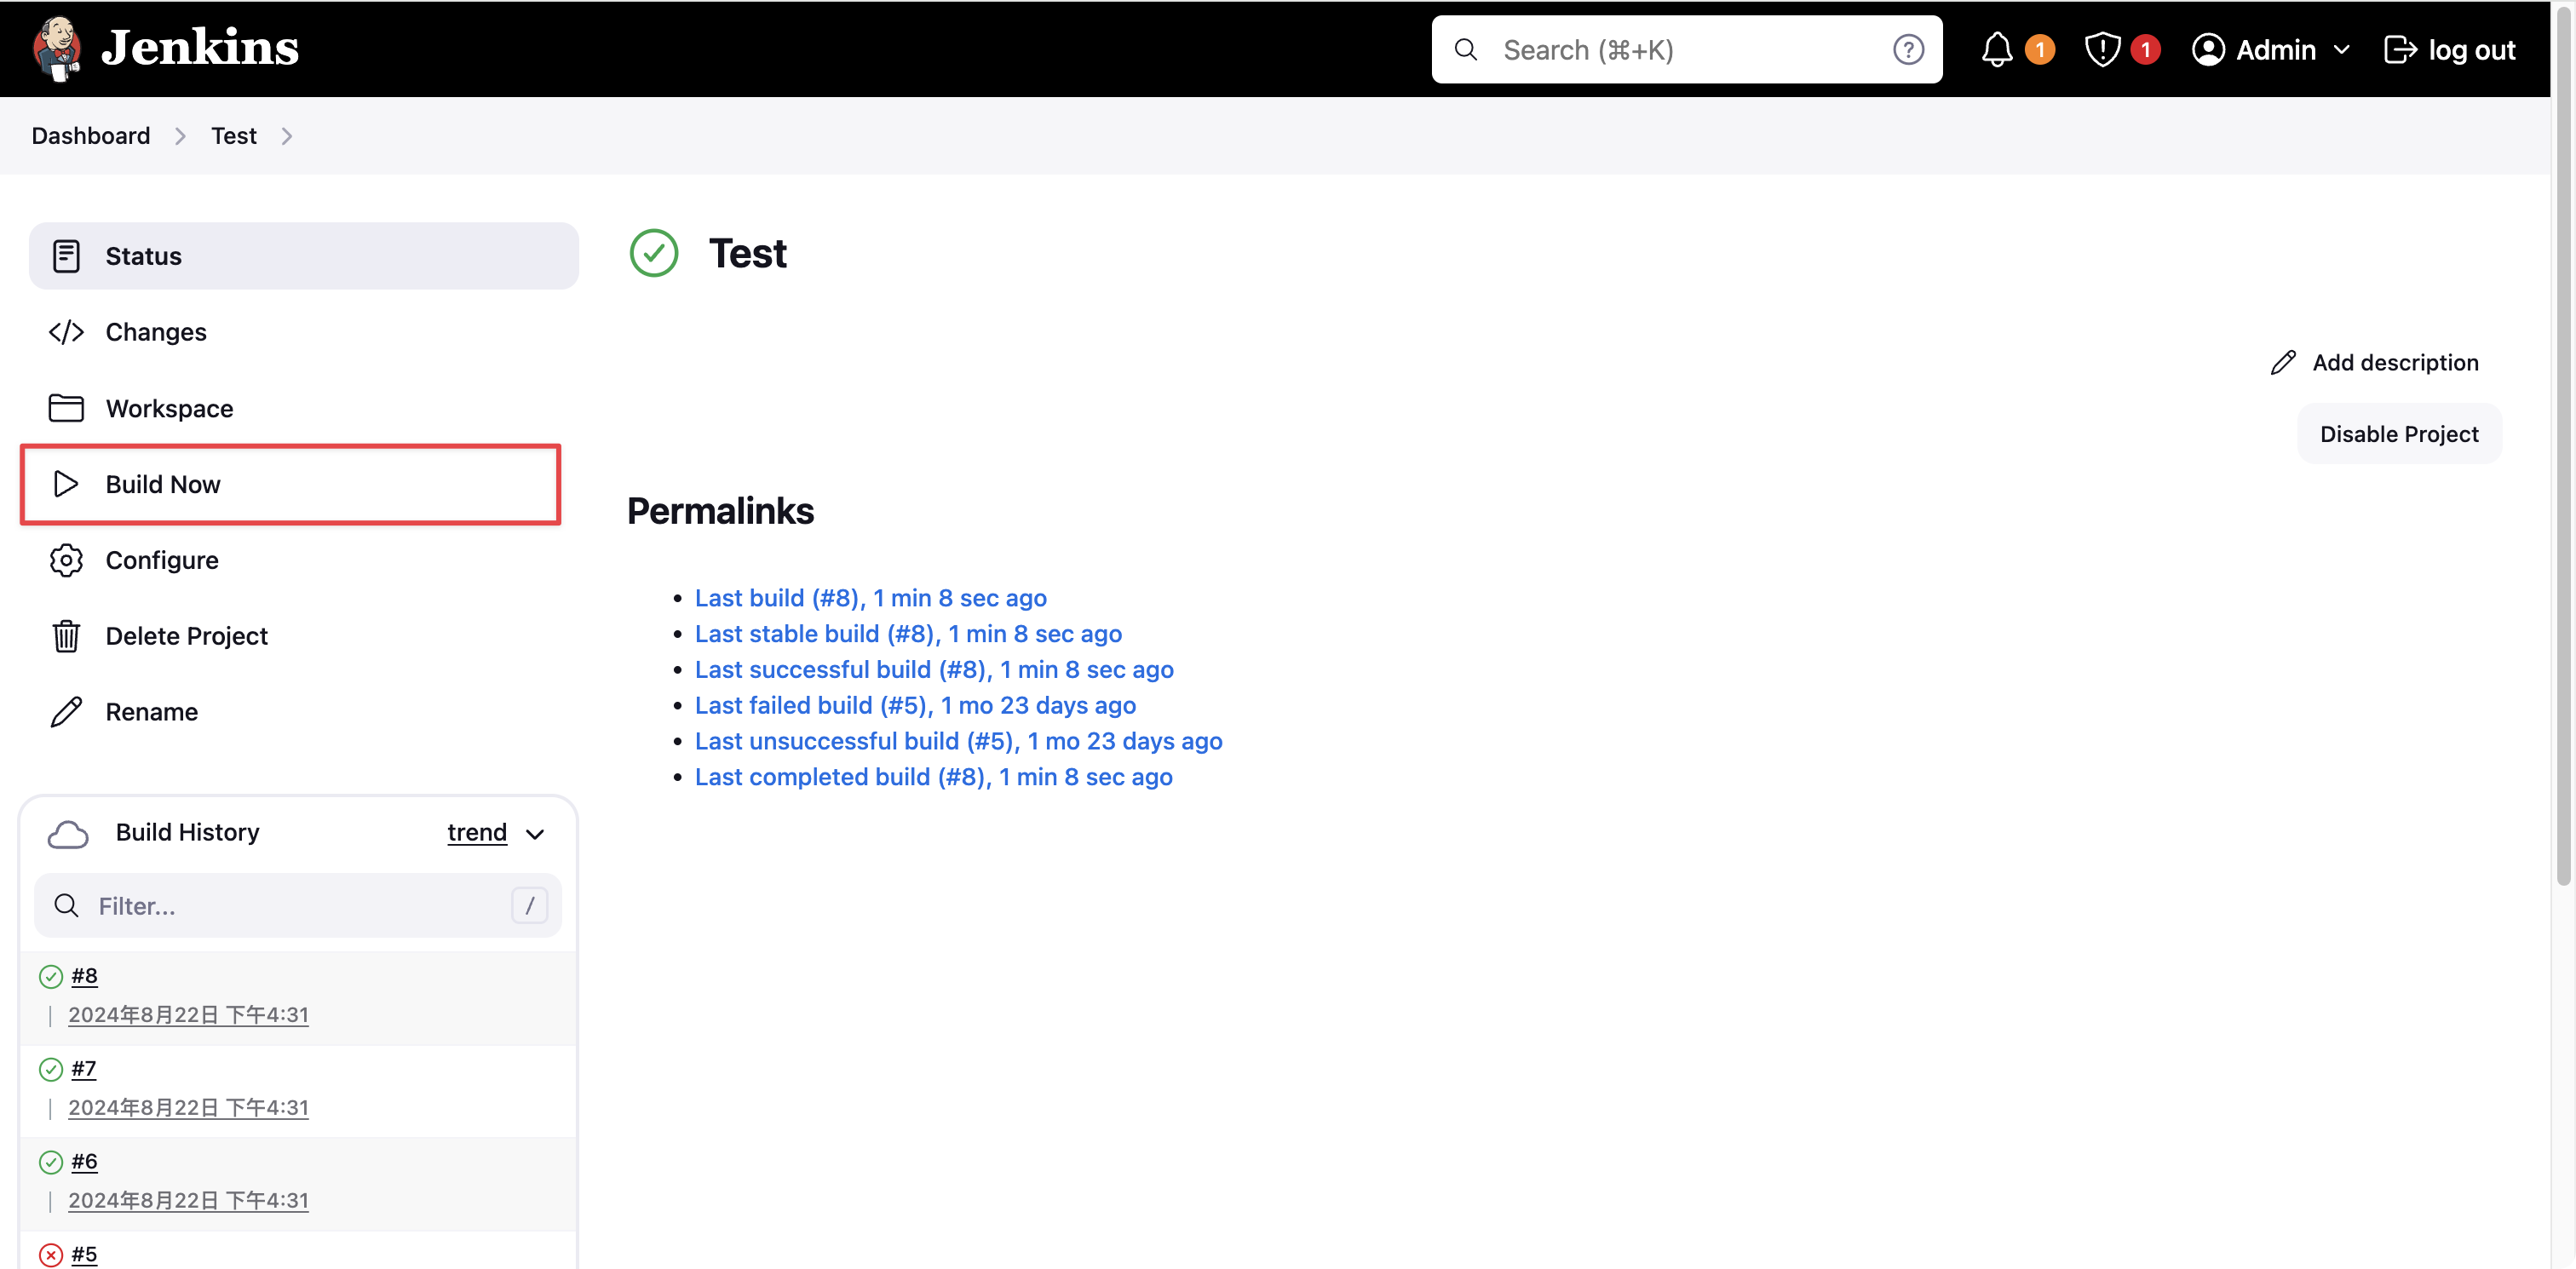Open Last failed build (#5) permalink
Image resolution: width=2576 pixels, height=1269 pixels.
915,704
